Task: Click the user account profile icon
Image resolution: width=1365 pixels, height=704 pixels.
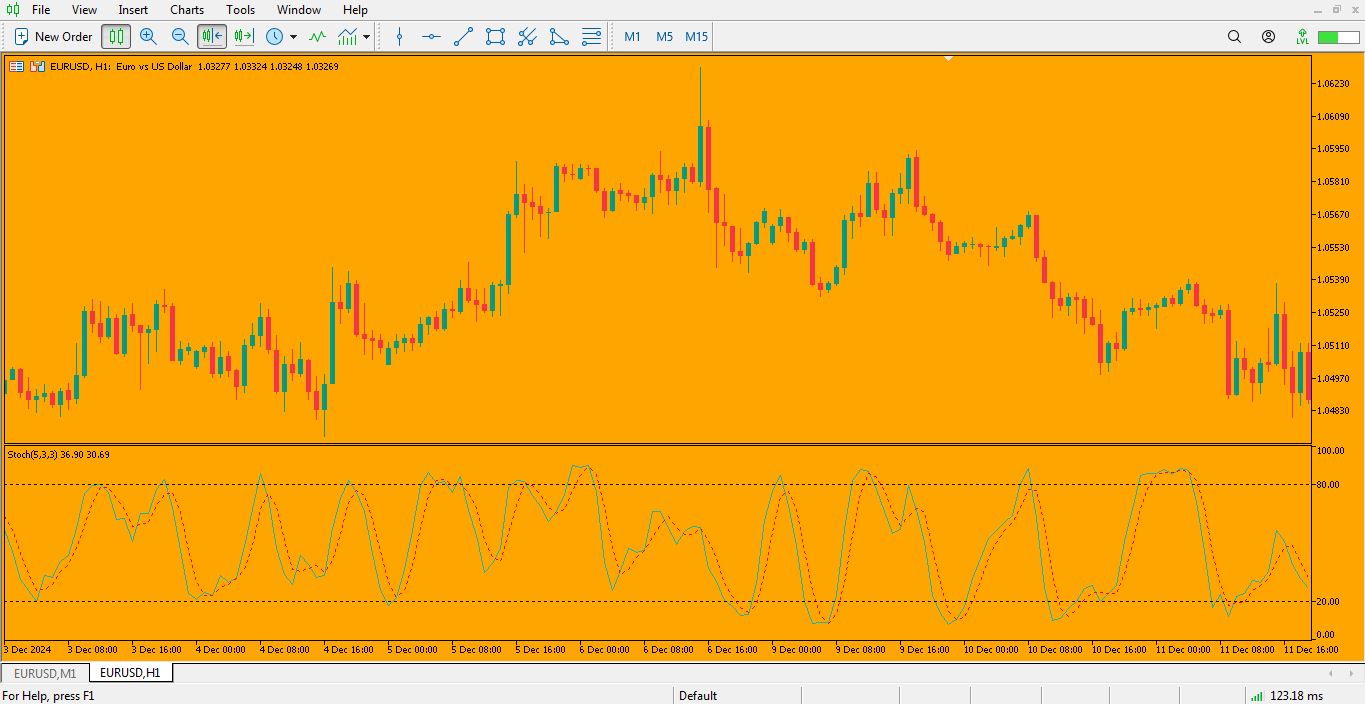Action: point(1268,36)
